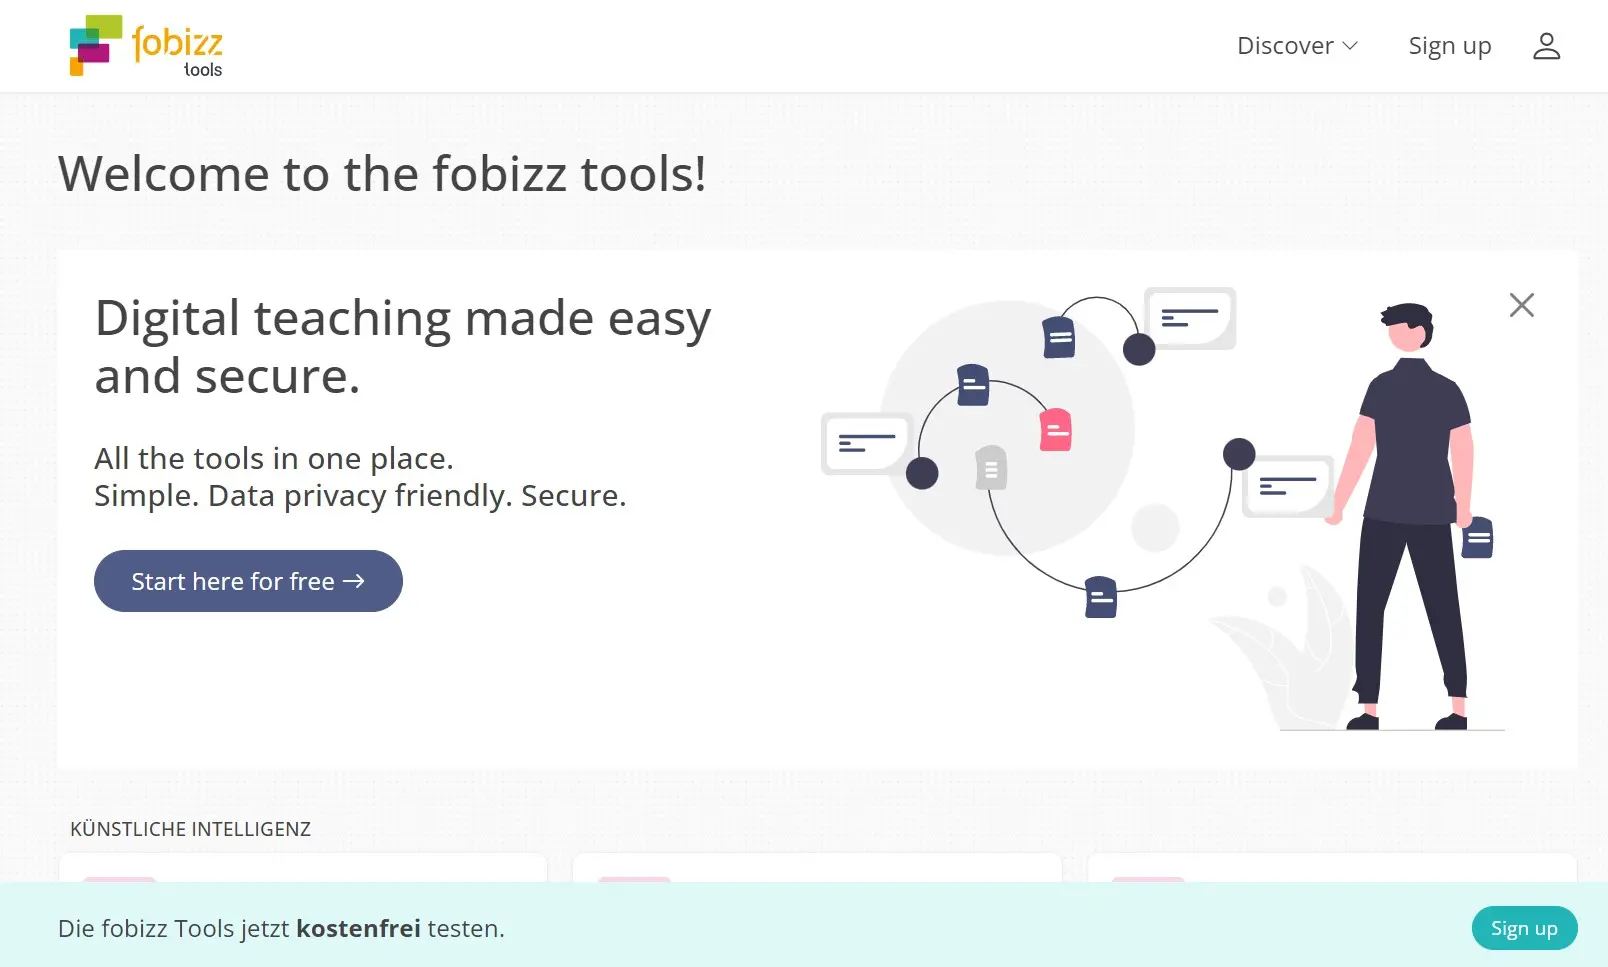
Task: Click the top speech bubble in the illustration
Action: 1190,318
